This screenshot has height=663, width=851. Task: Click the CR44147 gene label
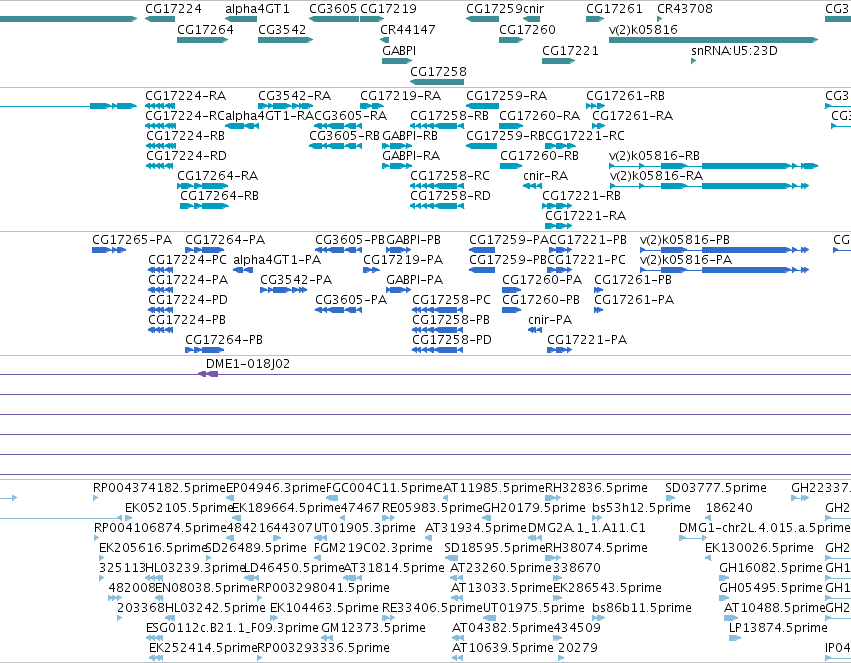[408, 29]
